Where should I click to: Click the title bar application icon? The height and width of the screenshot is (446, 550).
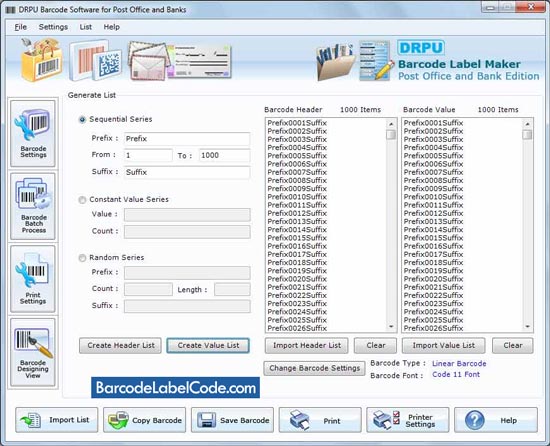pyautogui.click(x=11, y=10)
